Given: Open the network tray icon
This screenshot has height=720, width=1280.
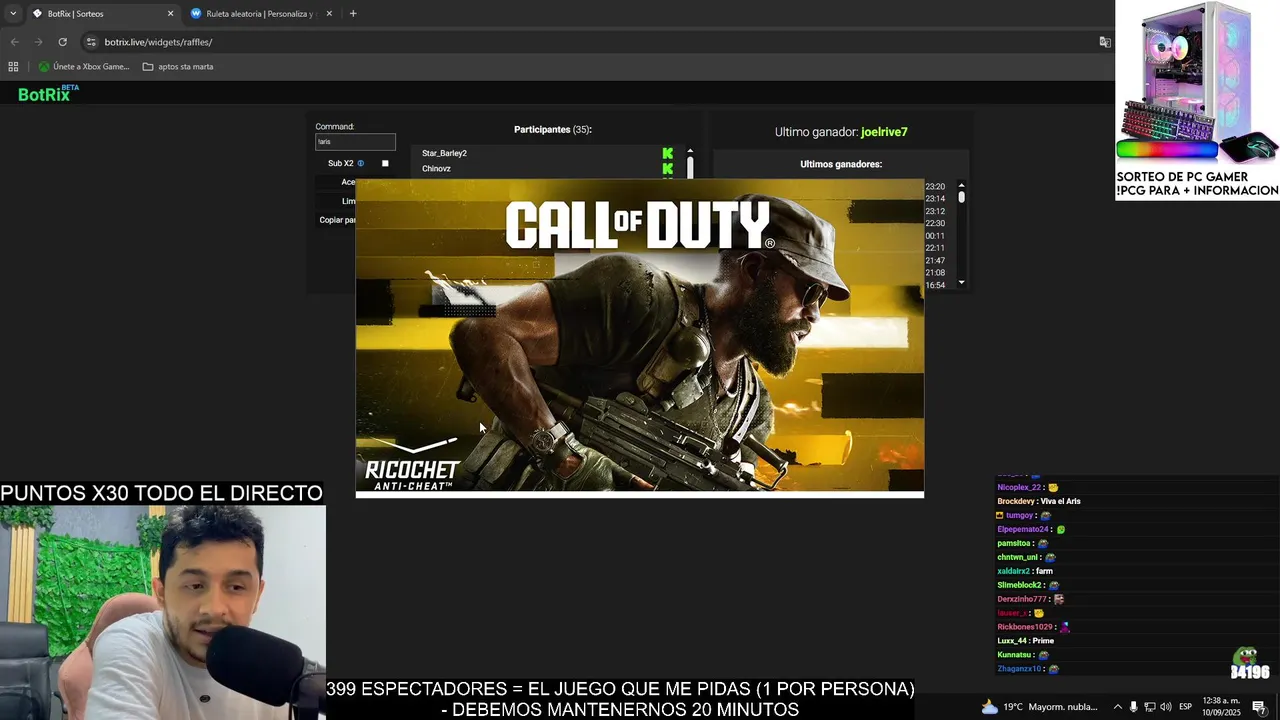Looking at the screenshot, I should [x=1149, y=707].
